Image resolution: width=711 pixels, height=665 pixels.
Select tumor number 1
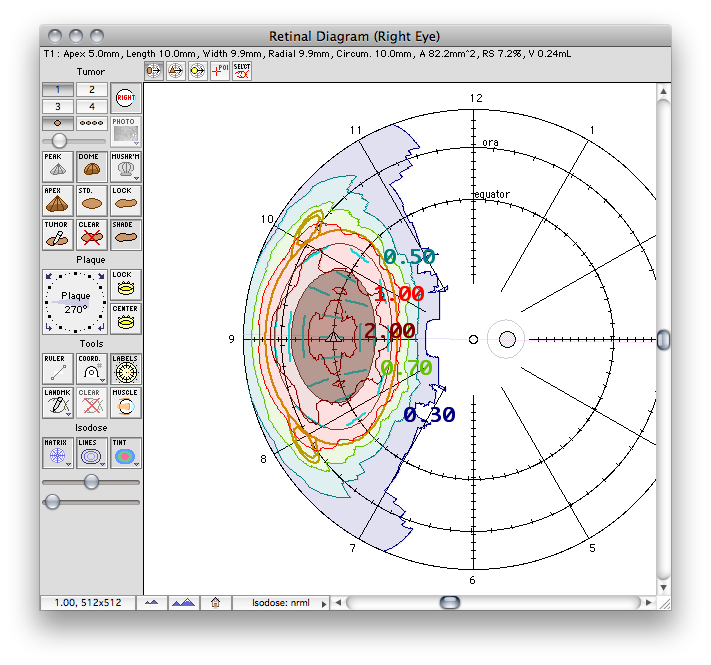[58, 89]
